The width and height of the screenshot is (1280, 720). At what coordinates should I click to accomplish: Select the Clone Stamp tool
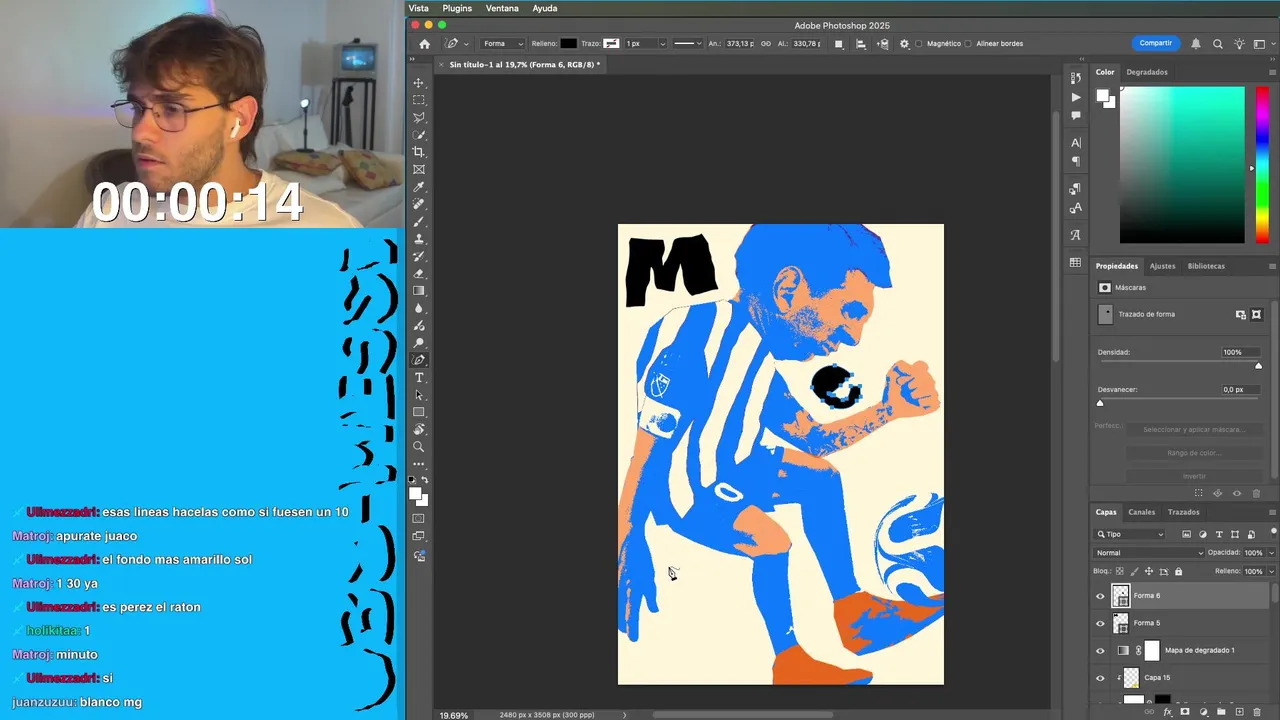pyautogui.click(x=419, y=239)
